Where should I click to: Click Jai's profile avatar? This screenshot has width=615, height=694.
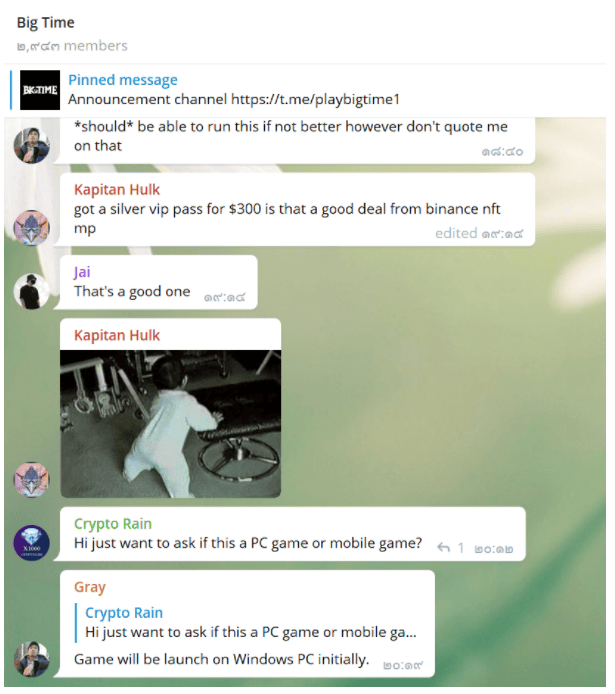tap(31, 291)
